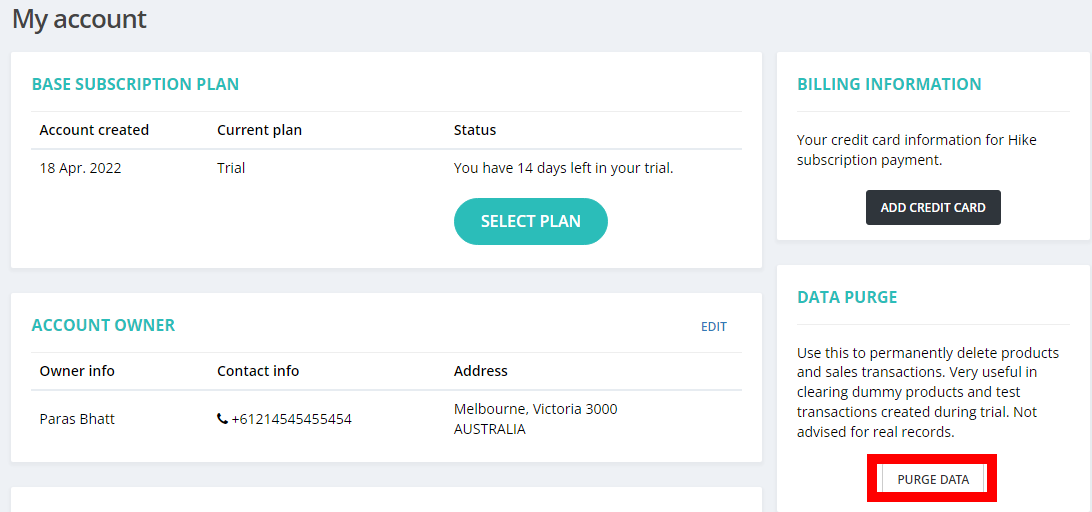Click the ADD CREDIT CARD button
1092x512 pixels.
tap(933, 208)
